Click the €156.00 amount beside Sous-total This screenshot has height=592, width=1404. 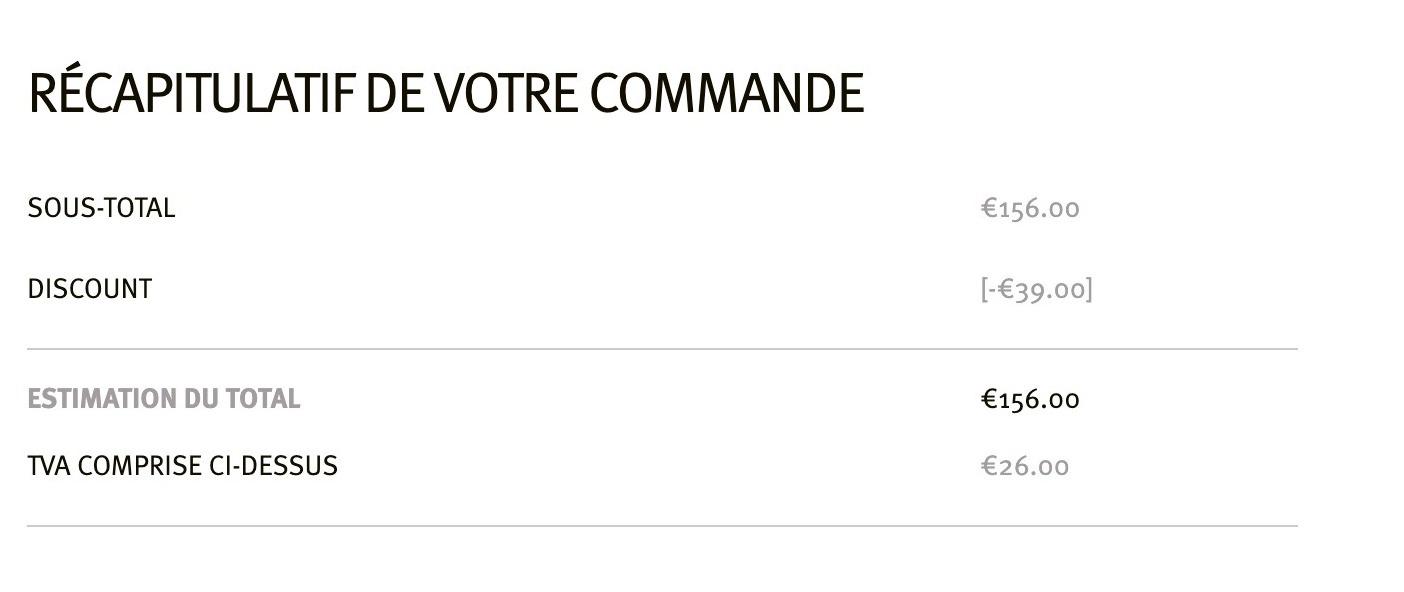[x=1030, y=208]
